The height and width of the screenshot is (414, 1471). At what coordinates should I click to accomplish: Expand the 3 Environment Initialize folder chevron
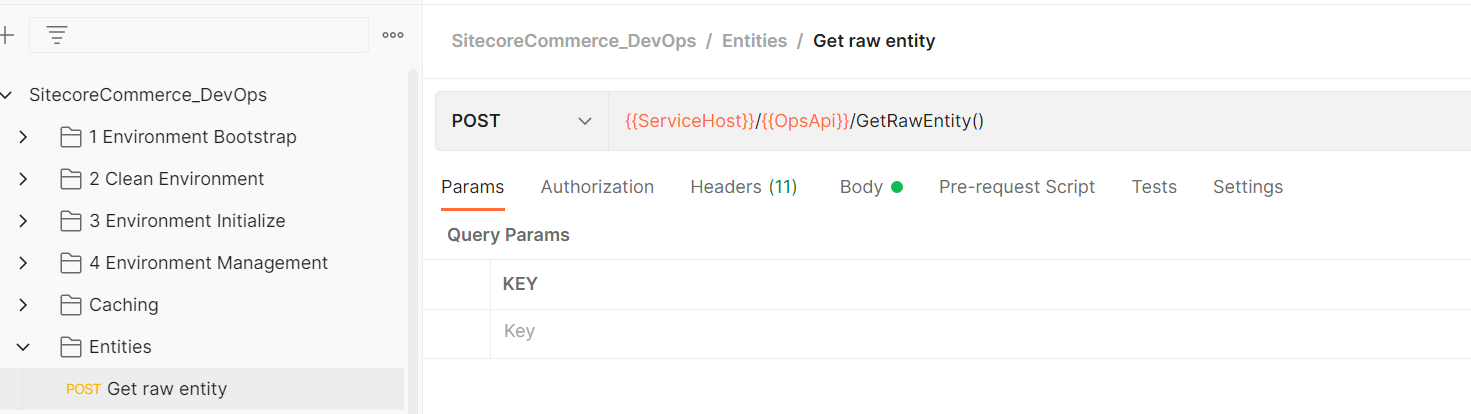[23, 221]
